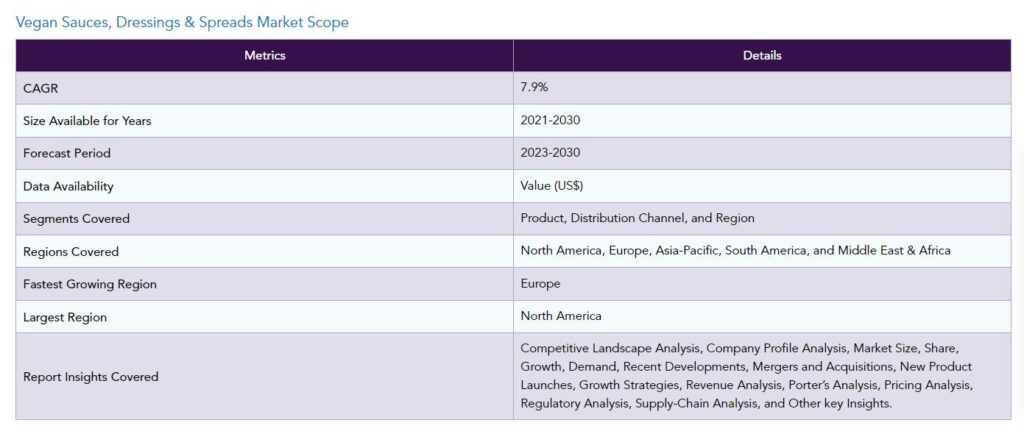1024x431 pixels.
Task: Select the Forecast Period label
Action: (67, 153)
